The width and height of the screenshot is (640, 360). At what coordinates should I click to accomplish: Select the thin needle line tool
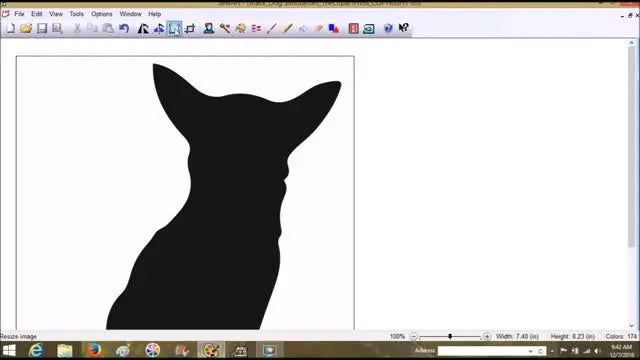(271, 28)
